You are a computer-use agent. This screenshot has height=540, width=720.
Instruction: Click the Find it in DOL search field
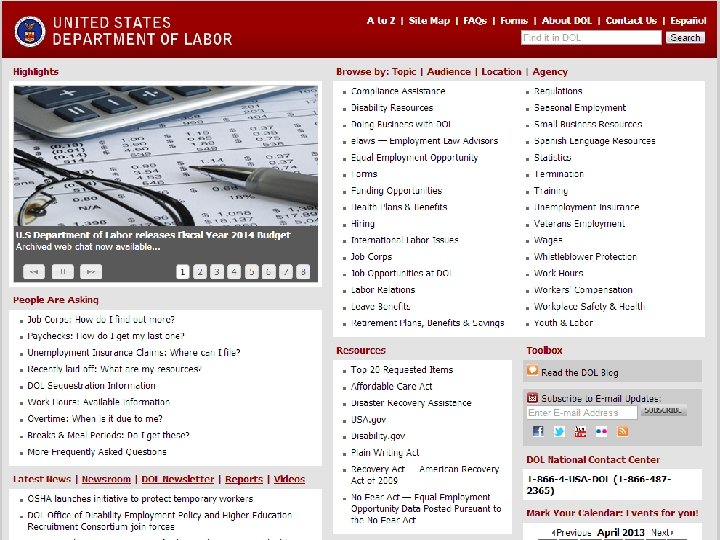(591, 38)
